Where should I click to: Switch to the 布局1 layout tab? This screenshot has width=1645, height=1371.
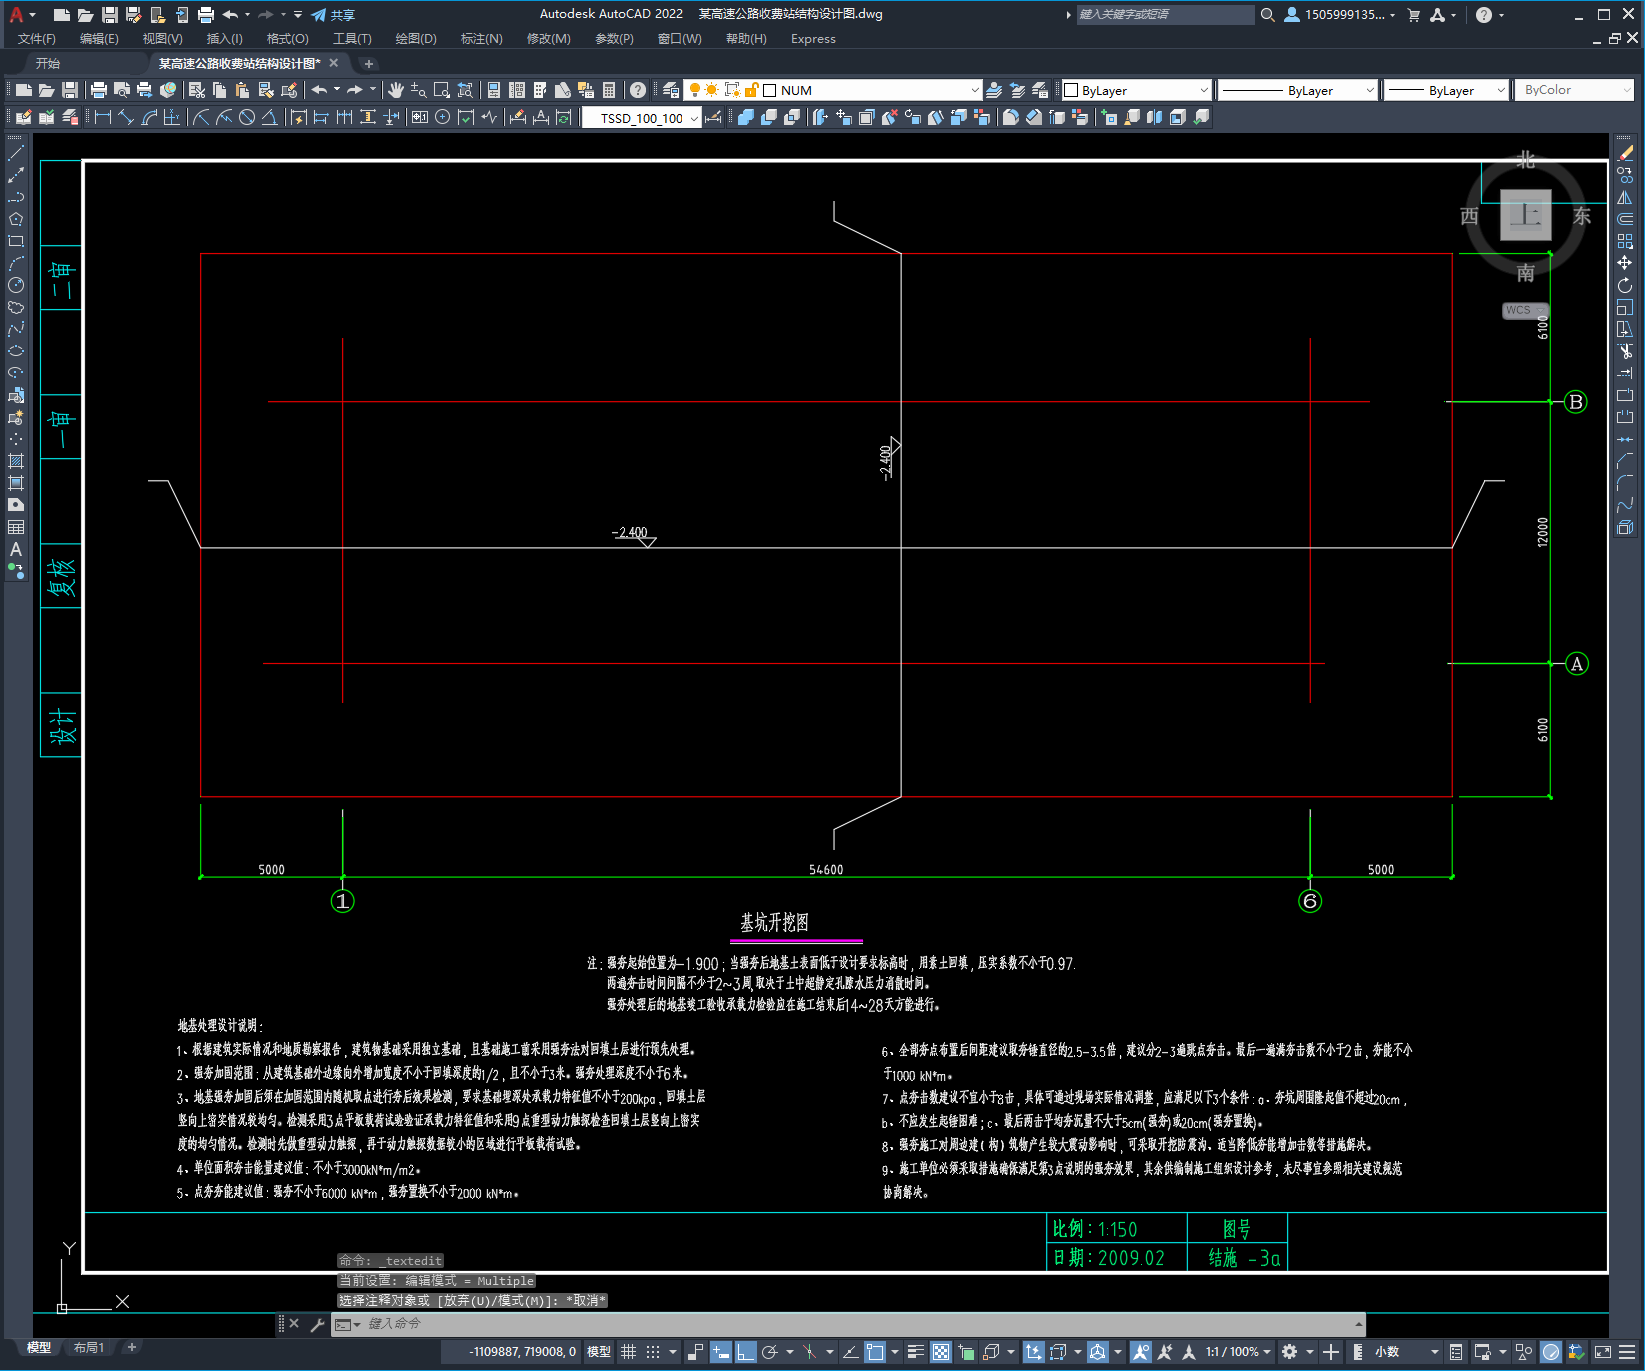pyautogui.click(x=88, y=1347)
